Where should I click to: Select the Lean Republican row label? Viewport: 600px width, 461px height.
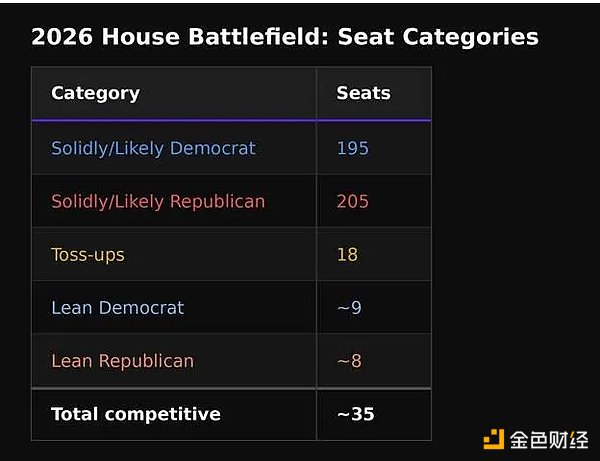pos(122,361)
